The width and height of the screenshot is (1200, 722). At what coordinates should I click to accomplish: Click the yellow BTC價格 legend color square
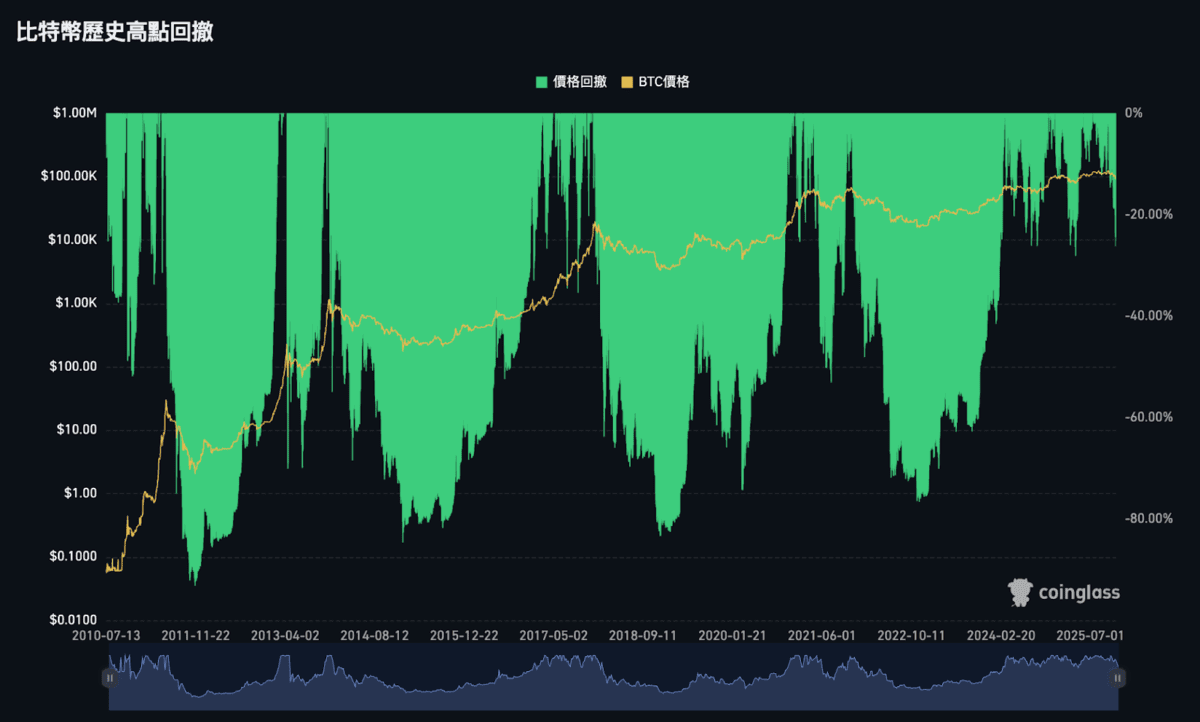(x=625, y=82)
